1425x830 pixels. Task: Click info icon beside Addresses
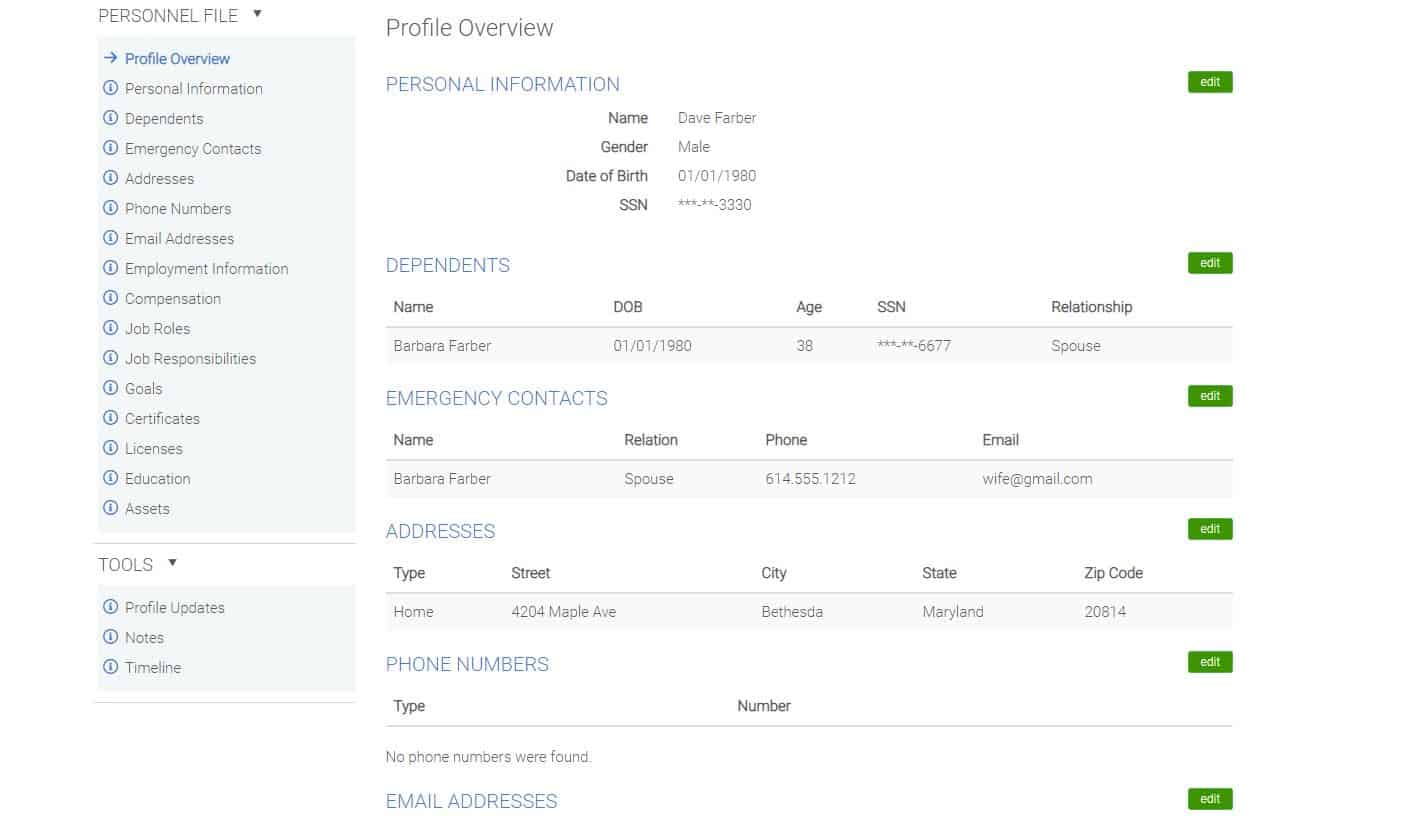coord(111,178)
